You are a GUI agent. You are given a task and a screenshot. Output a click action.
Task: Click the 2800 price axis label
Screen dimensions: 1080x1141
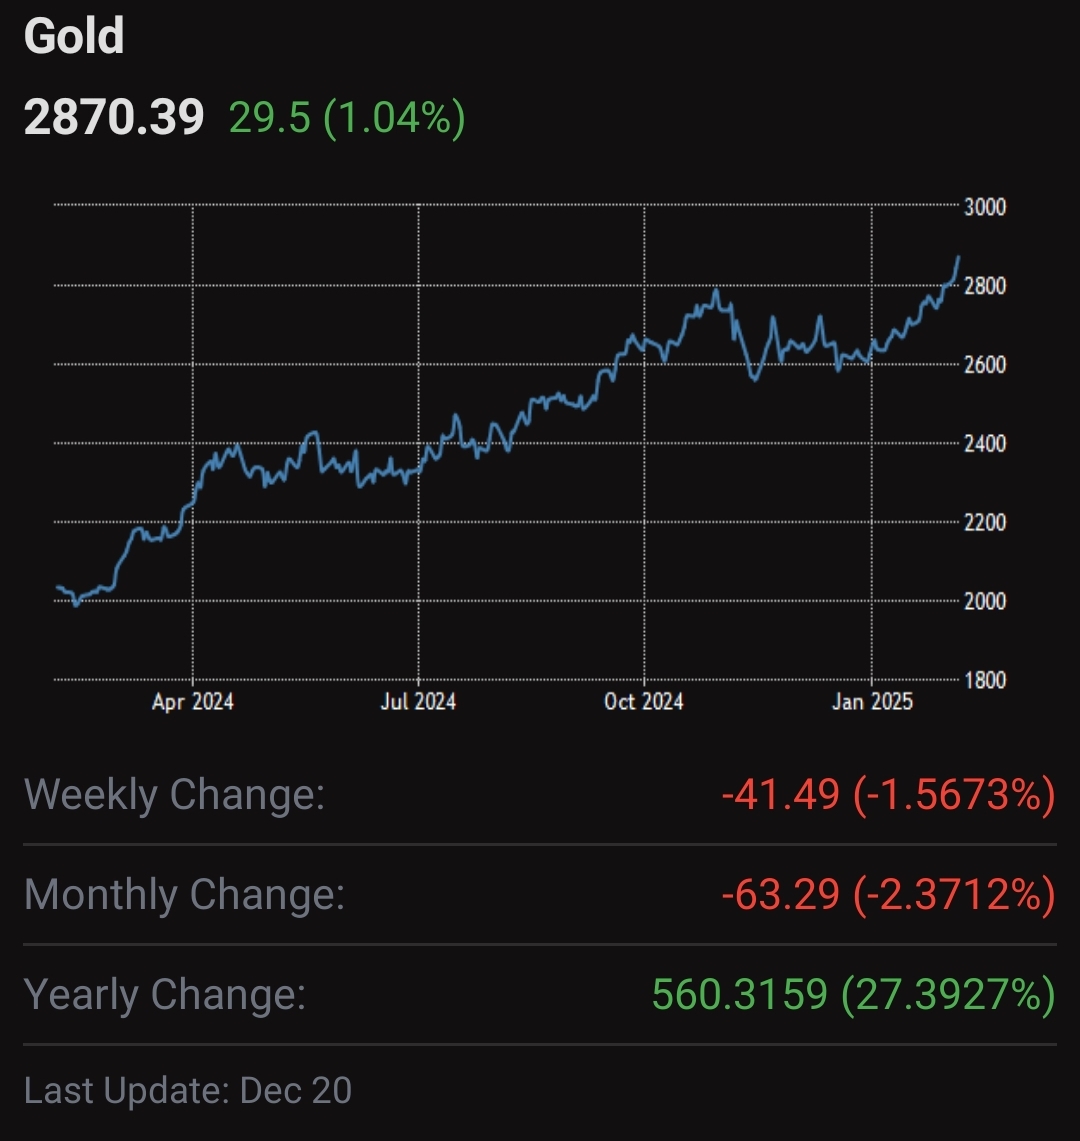click(x=985, y=286)
